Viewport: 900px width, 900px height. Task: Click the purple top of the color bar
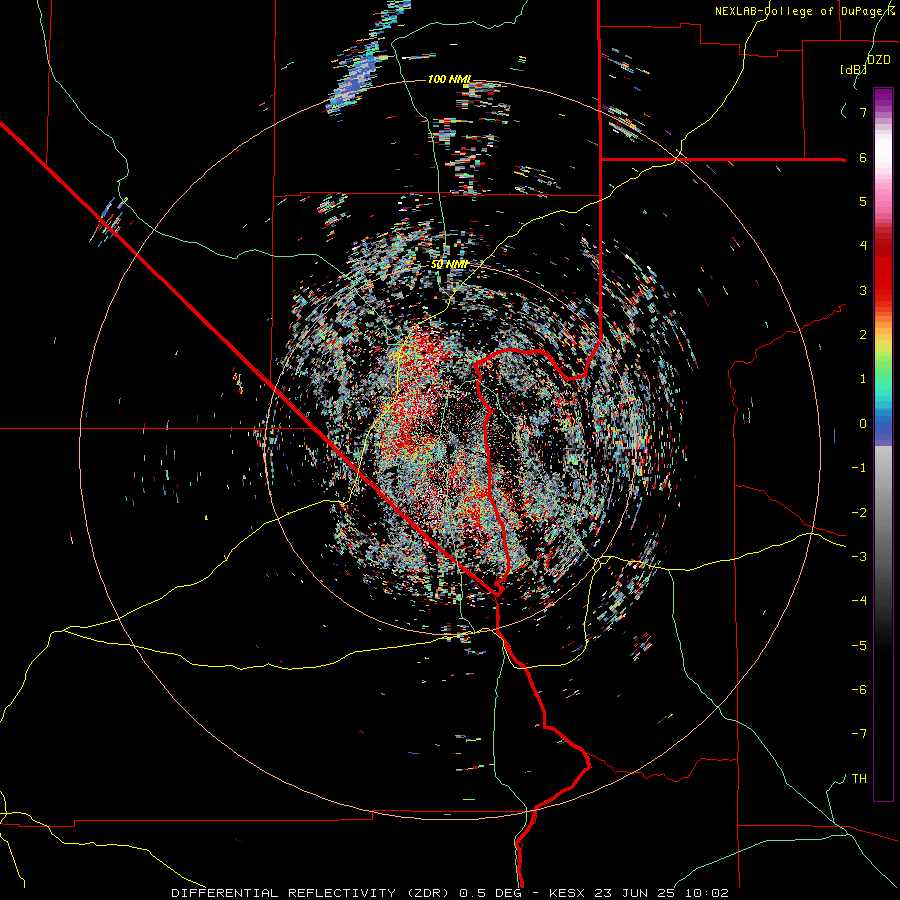(x=883, y=96)
